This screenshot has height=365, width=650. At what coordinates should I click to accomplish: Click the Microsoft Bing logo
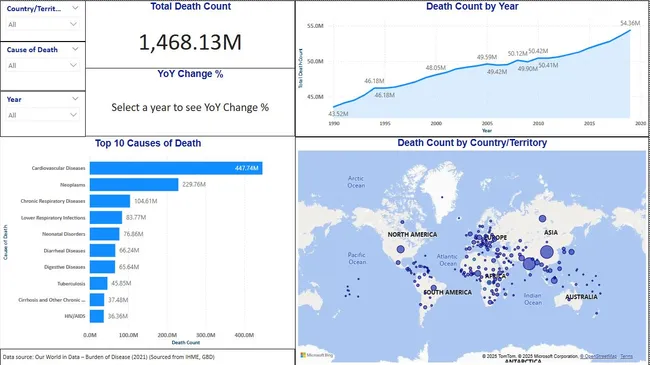coord(317,355)
